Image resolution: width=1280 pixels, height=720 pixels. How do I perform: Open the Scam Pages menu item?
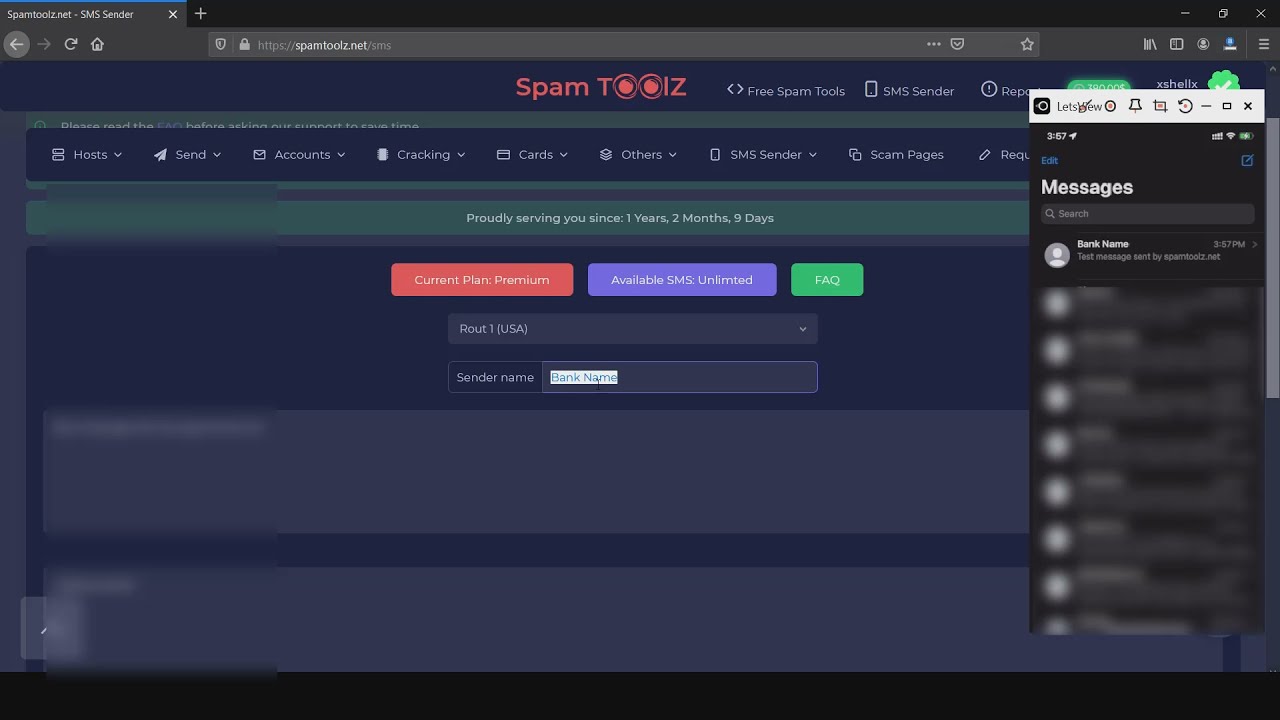(x=896, y=154)
